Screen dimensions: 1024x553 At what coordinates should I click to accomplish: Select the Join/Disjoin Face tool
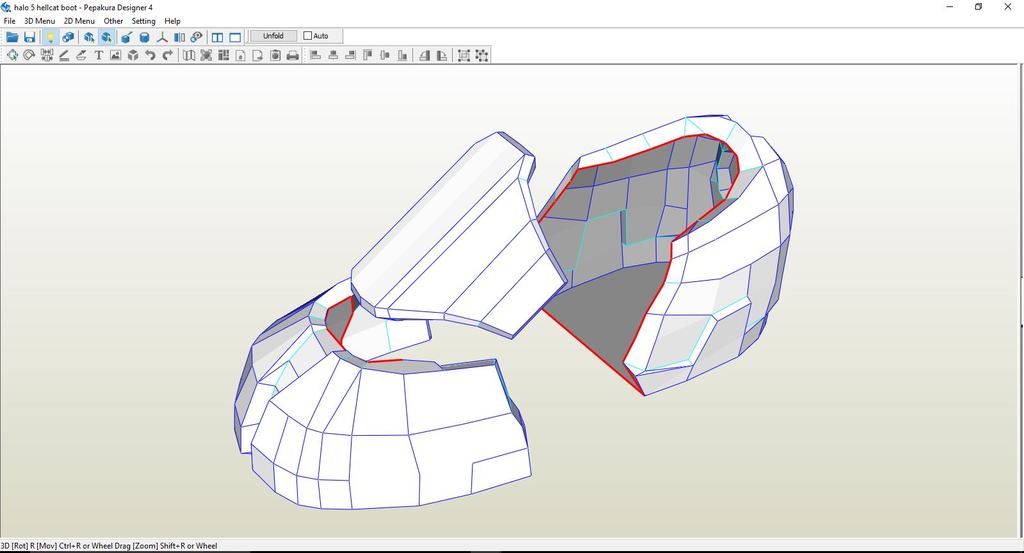[46, 55]
